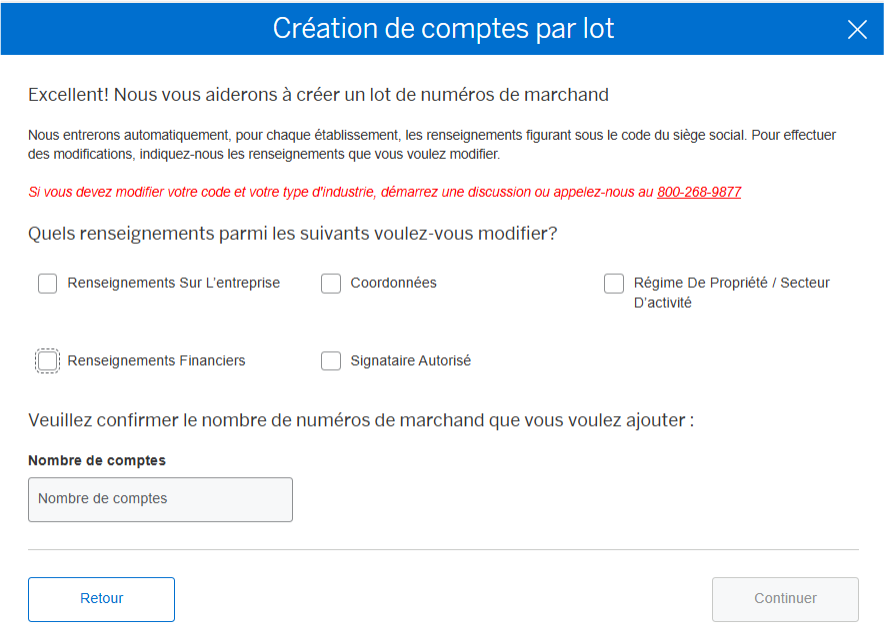
Task: Select the Signataire Autorisé checkbox
Action: [x=331, y=361]
